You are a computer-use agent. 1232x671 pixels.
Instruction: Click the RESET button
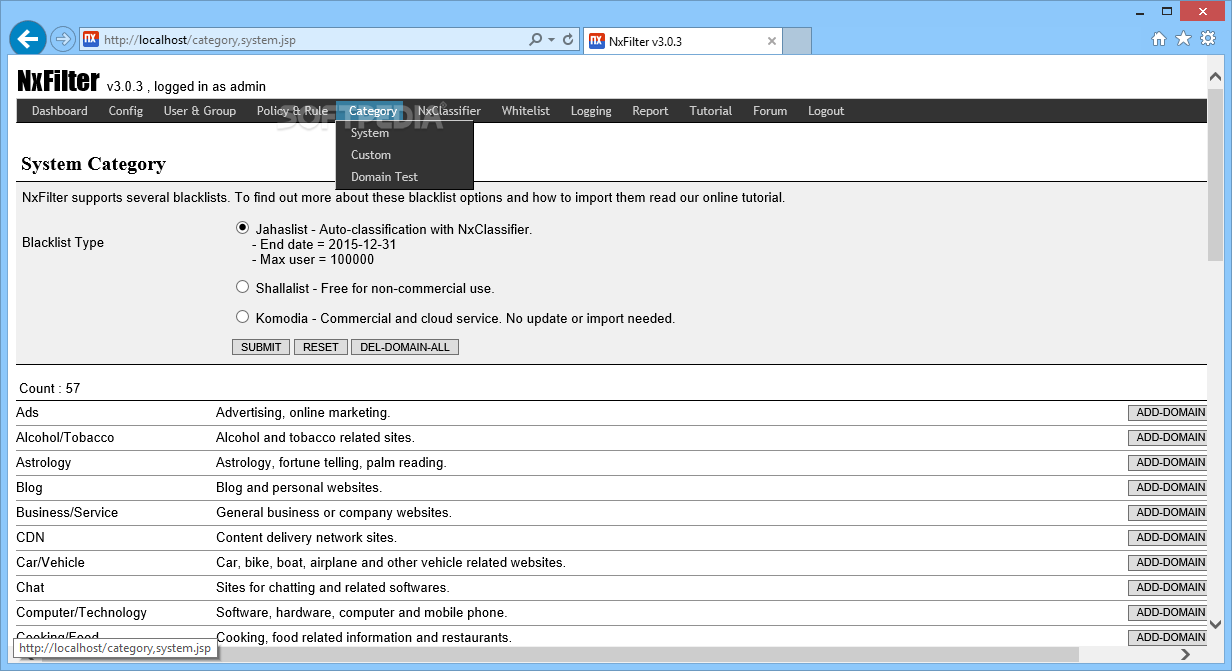coord(321,347)
